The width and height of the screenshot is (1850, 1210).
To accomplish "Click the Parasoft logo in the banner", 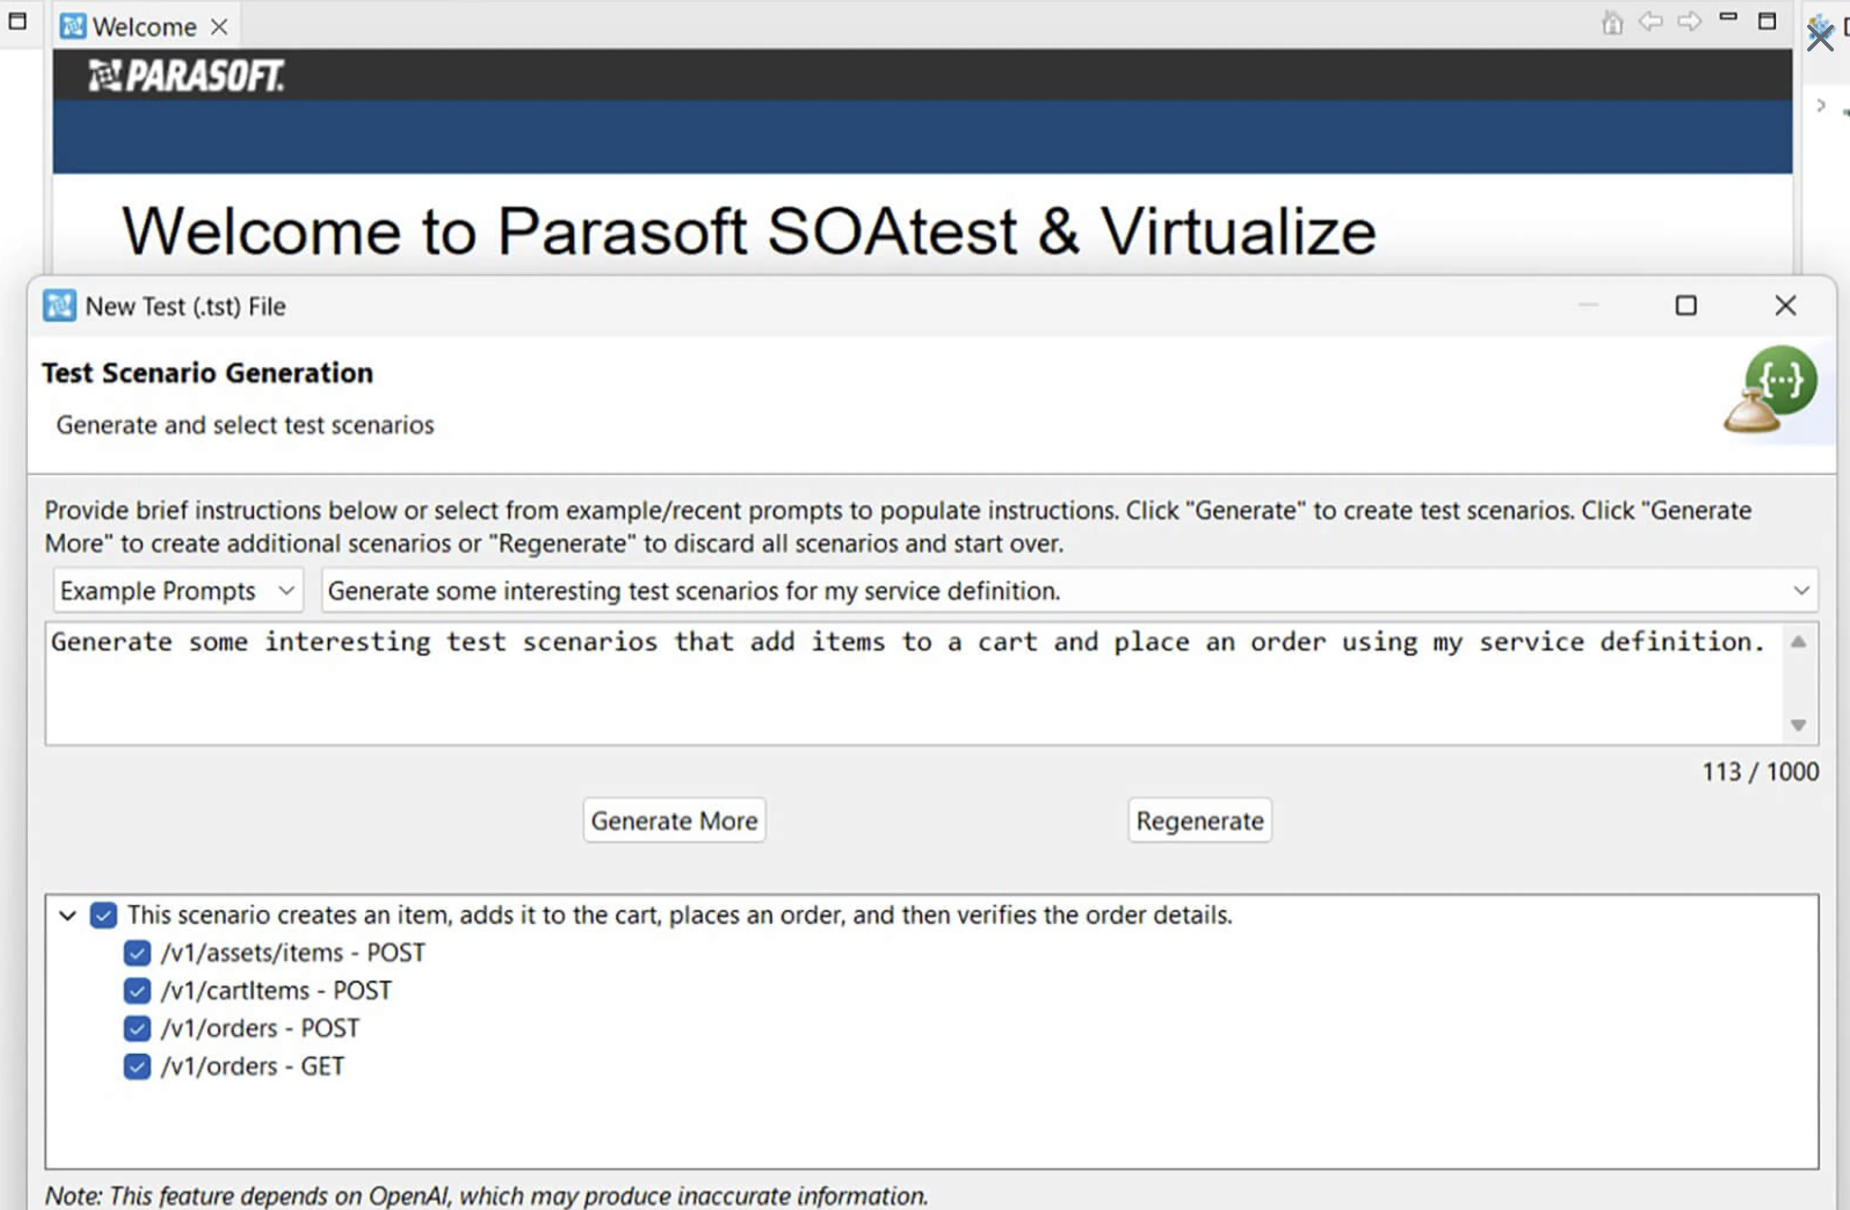I will (187, 75).
